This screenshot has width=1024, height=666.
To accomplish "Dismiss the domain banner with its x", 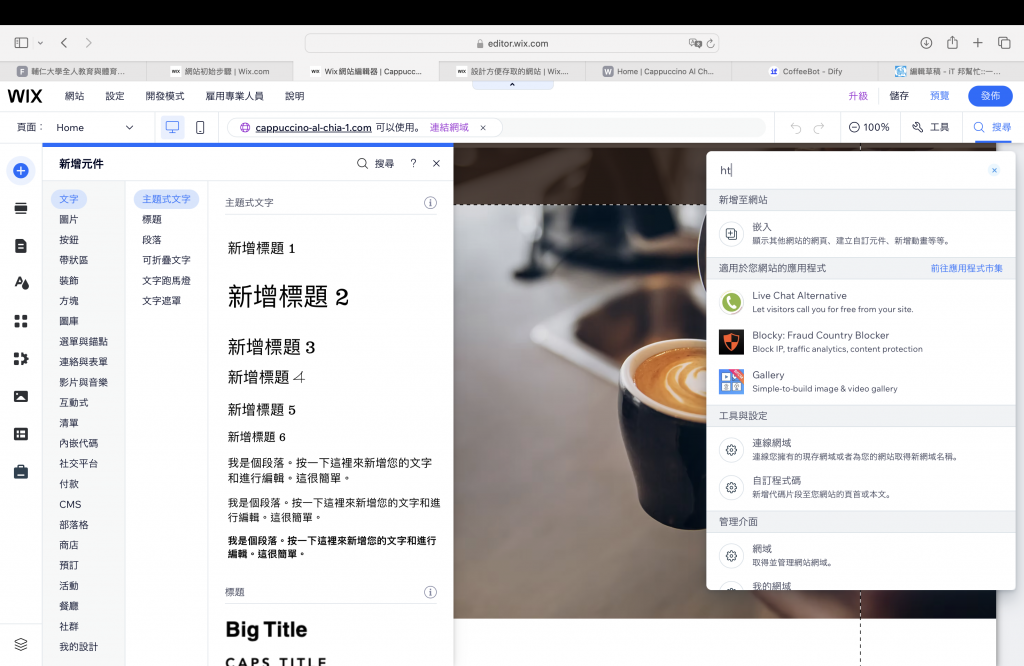I will click(x=483, y=128).
